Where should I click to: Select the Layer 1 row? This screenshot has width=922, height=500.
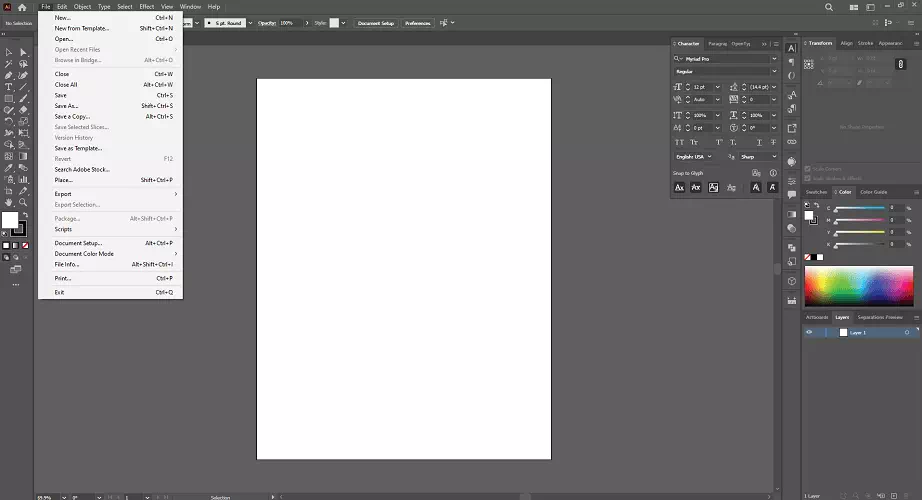click(x=861, y=332)
